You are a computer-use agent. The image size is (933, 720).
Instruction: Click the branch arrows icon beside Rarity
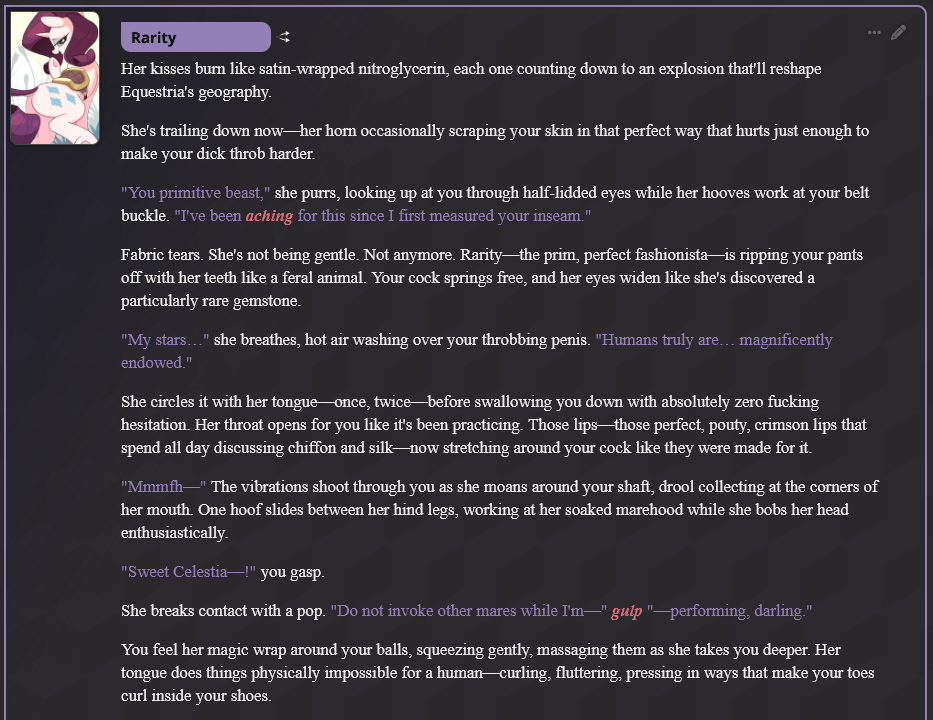pyautogui.click(x=284, y=37)
